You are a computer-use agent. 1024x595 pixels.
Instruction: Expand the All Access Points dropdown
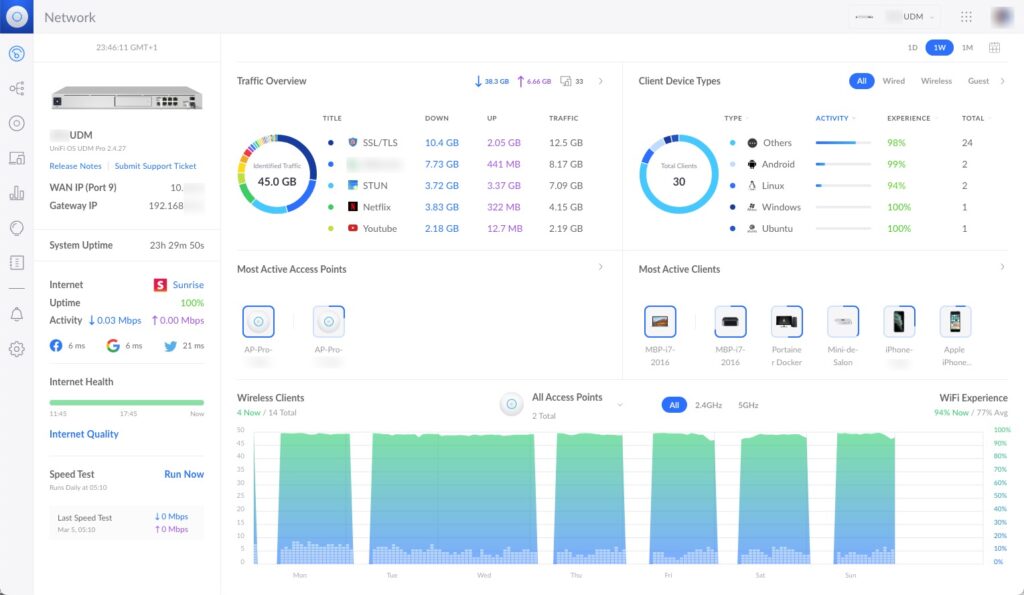620,404
